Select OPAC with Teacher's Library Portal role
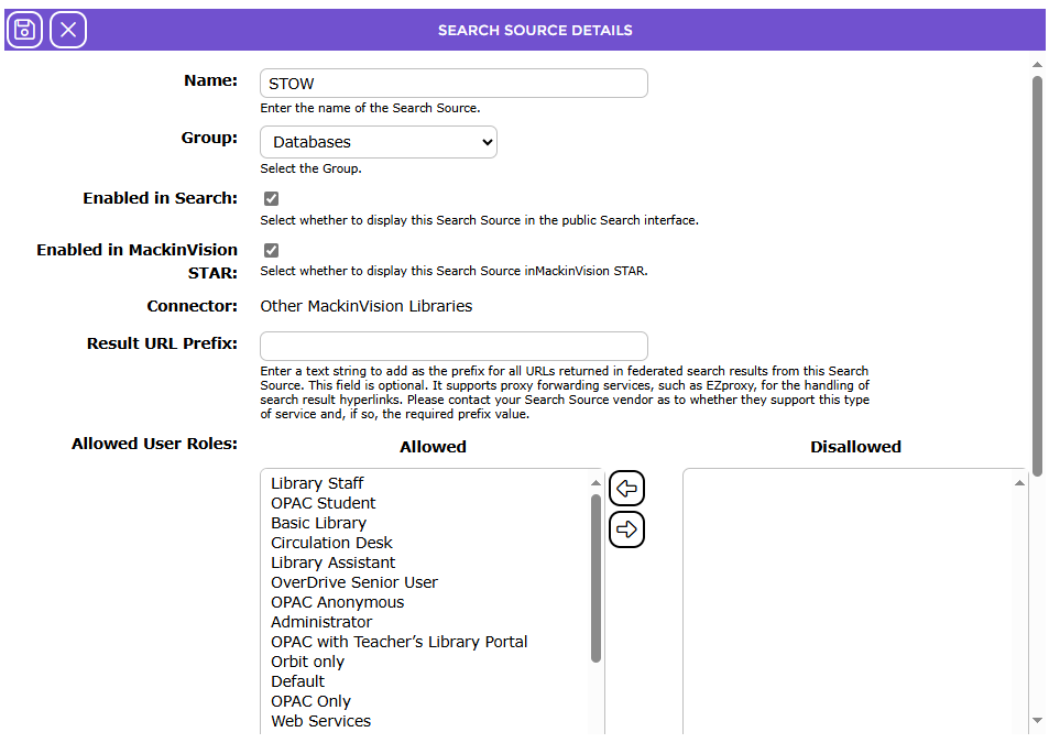Screen dimensions: 1050x735 (x=399, y=641)
